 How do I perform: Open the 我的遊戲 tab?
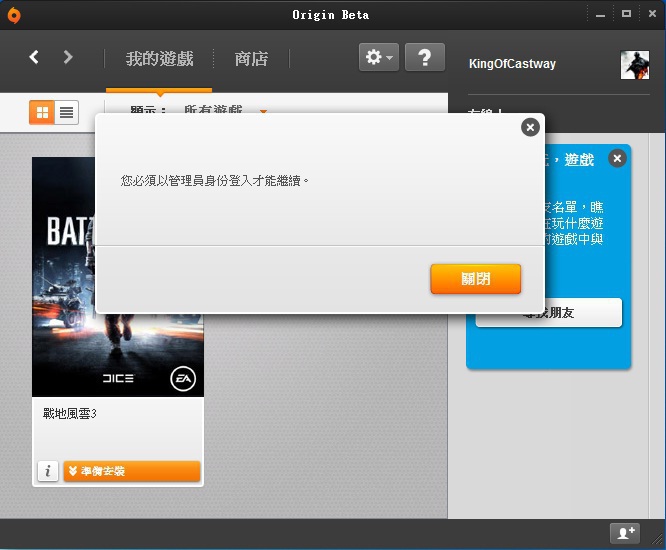point(159,59)
